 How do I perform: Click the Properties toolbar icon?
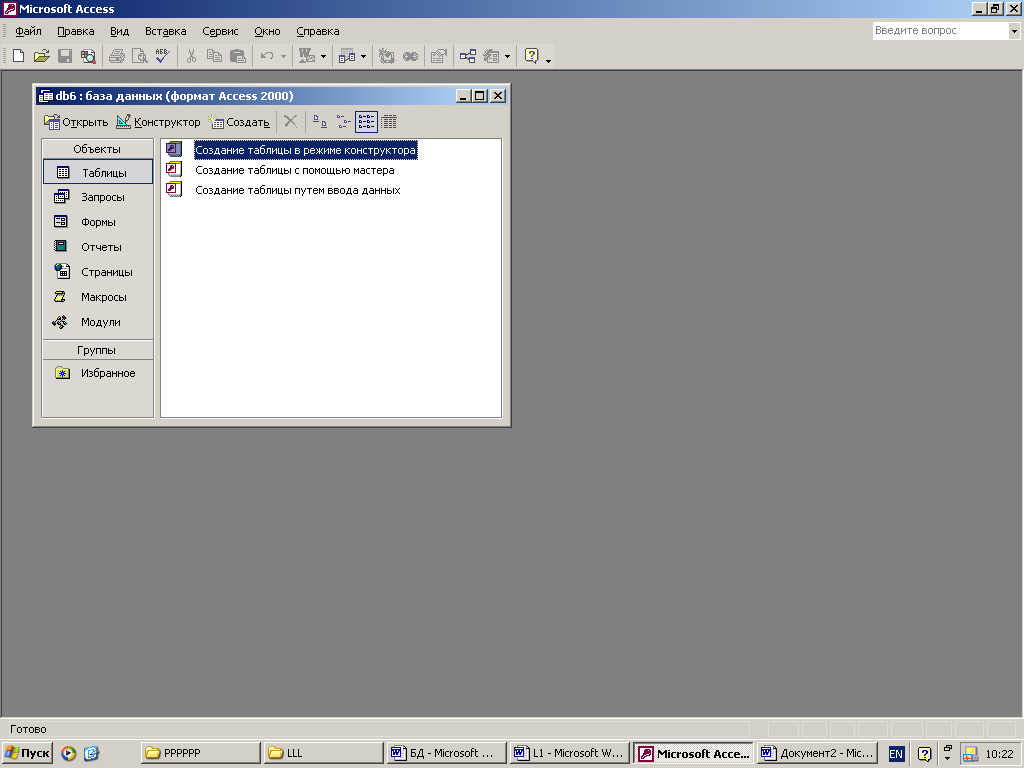pyautogui.click(x=439, y=56)
